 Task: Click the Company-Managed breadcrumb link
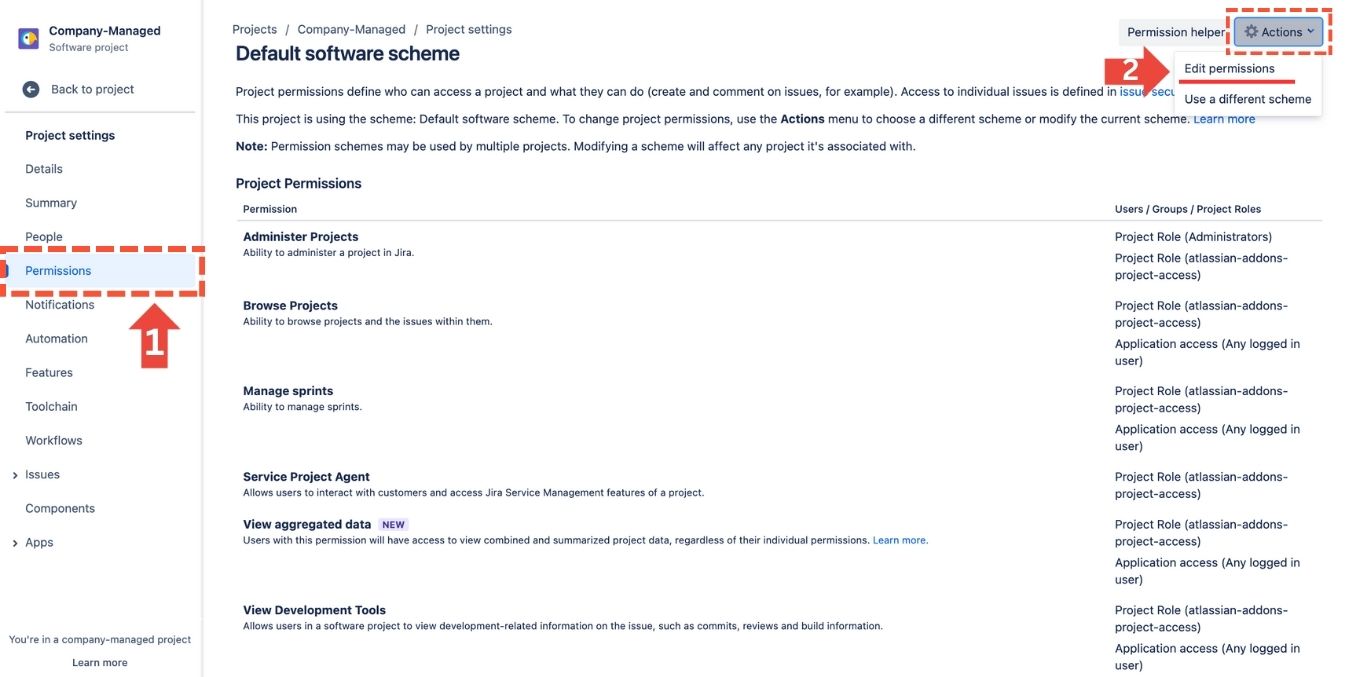(x=351, y=30)
